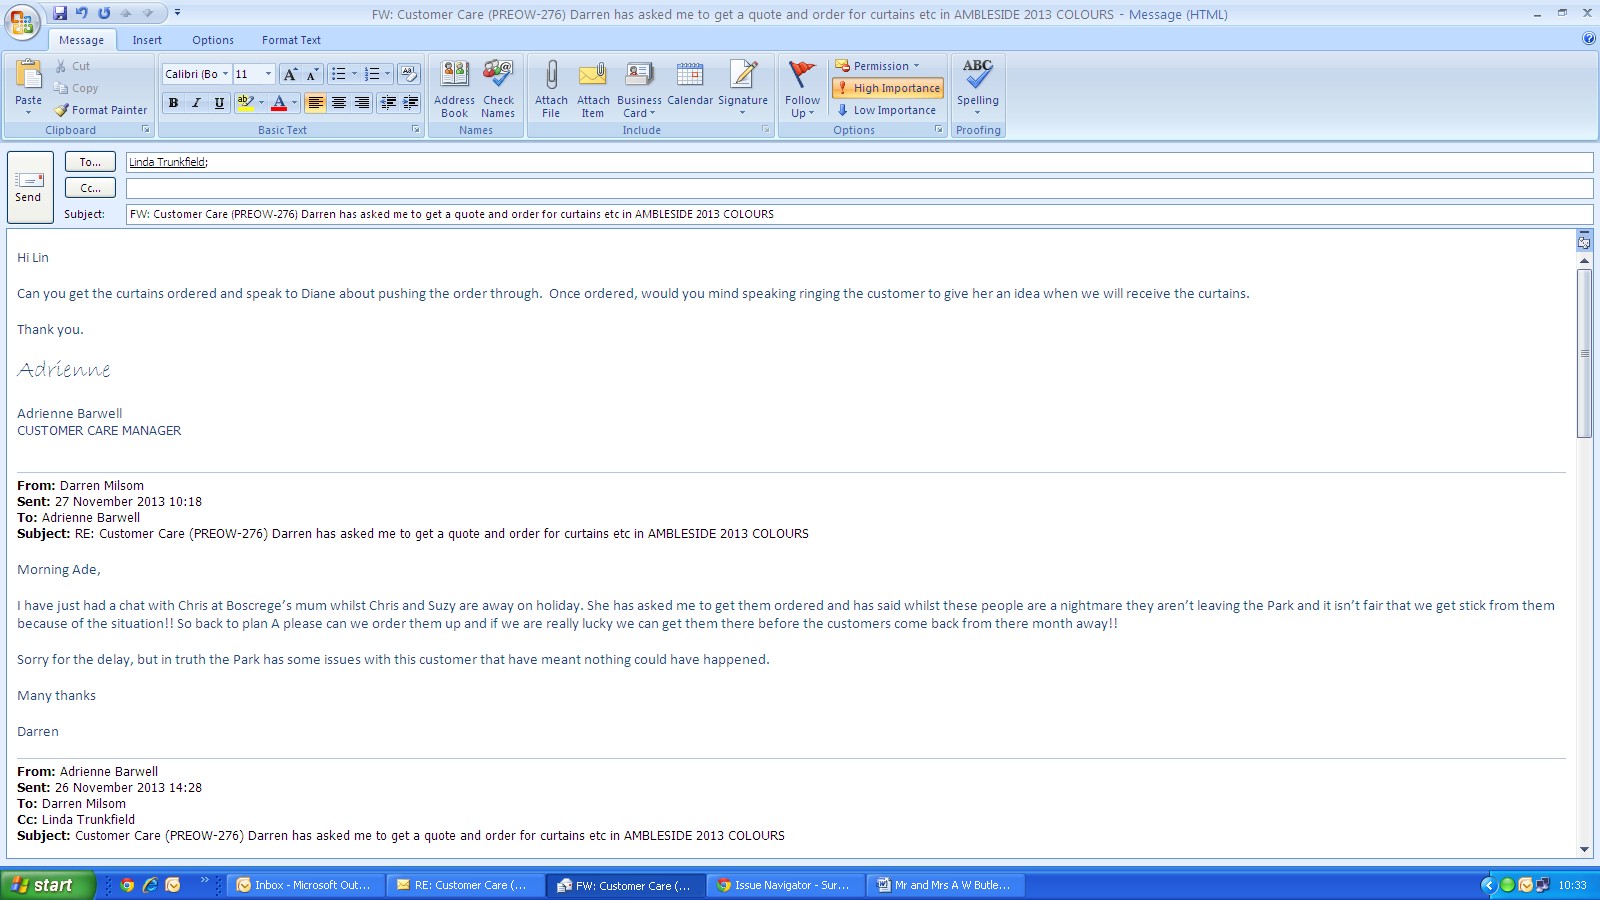Switch to the Message tab
This screenshot has width=1600, height=900.
pyautogui.click(x=81, y=40)
